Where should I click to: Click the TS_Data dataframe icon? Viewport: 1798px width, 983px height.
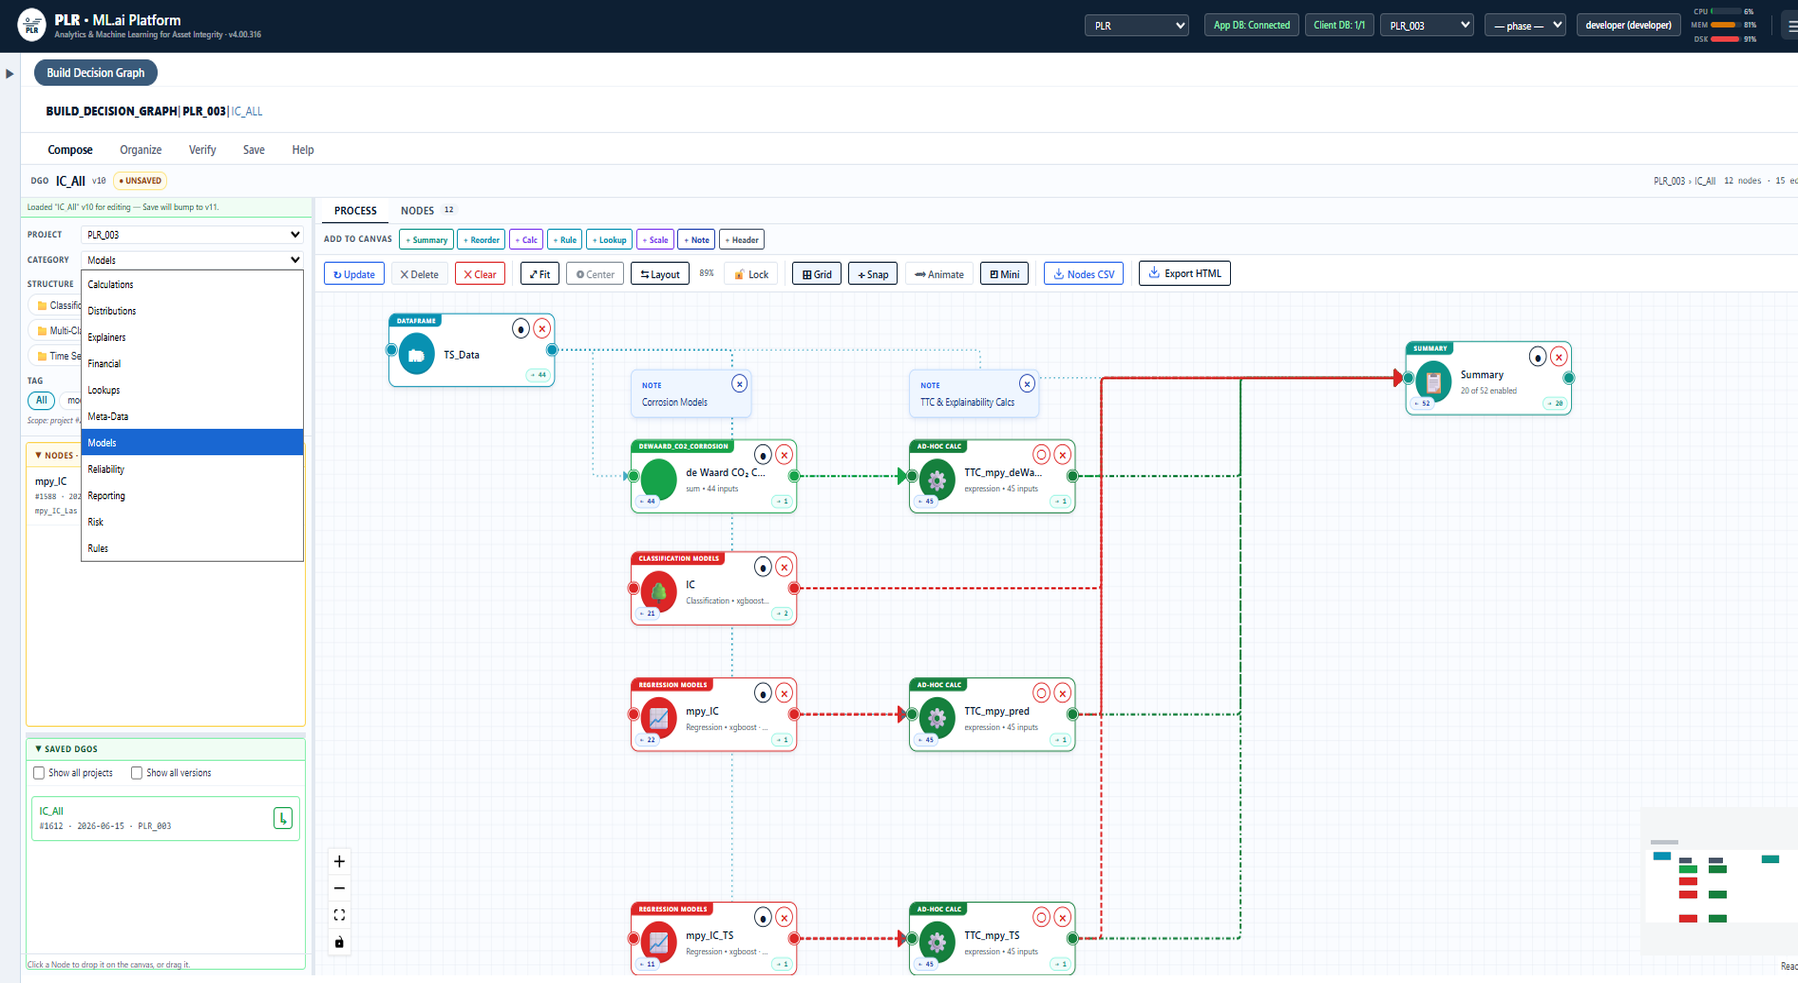click(x=416, y=355)
